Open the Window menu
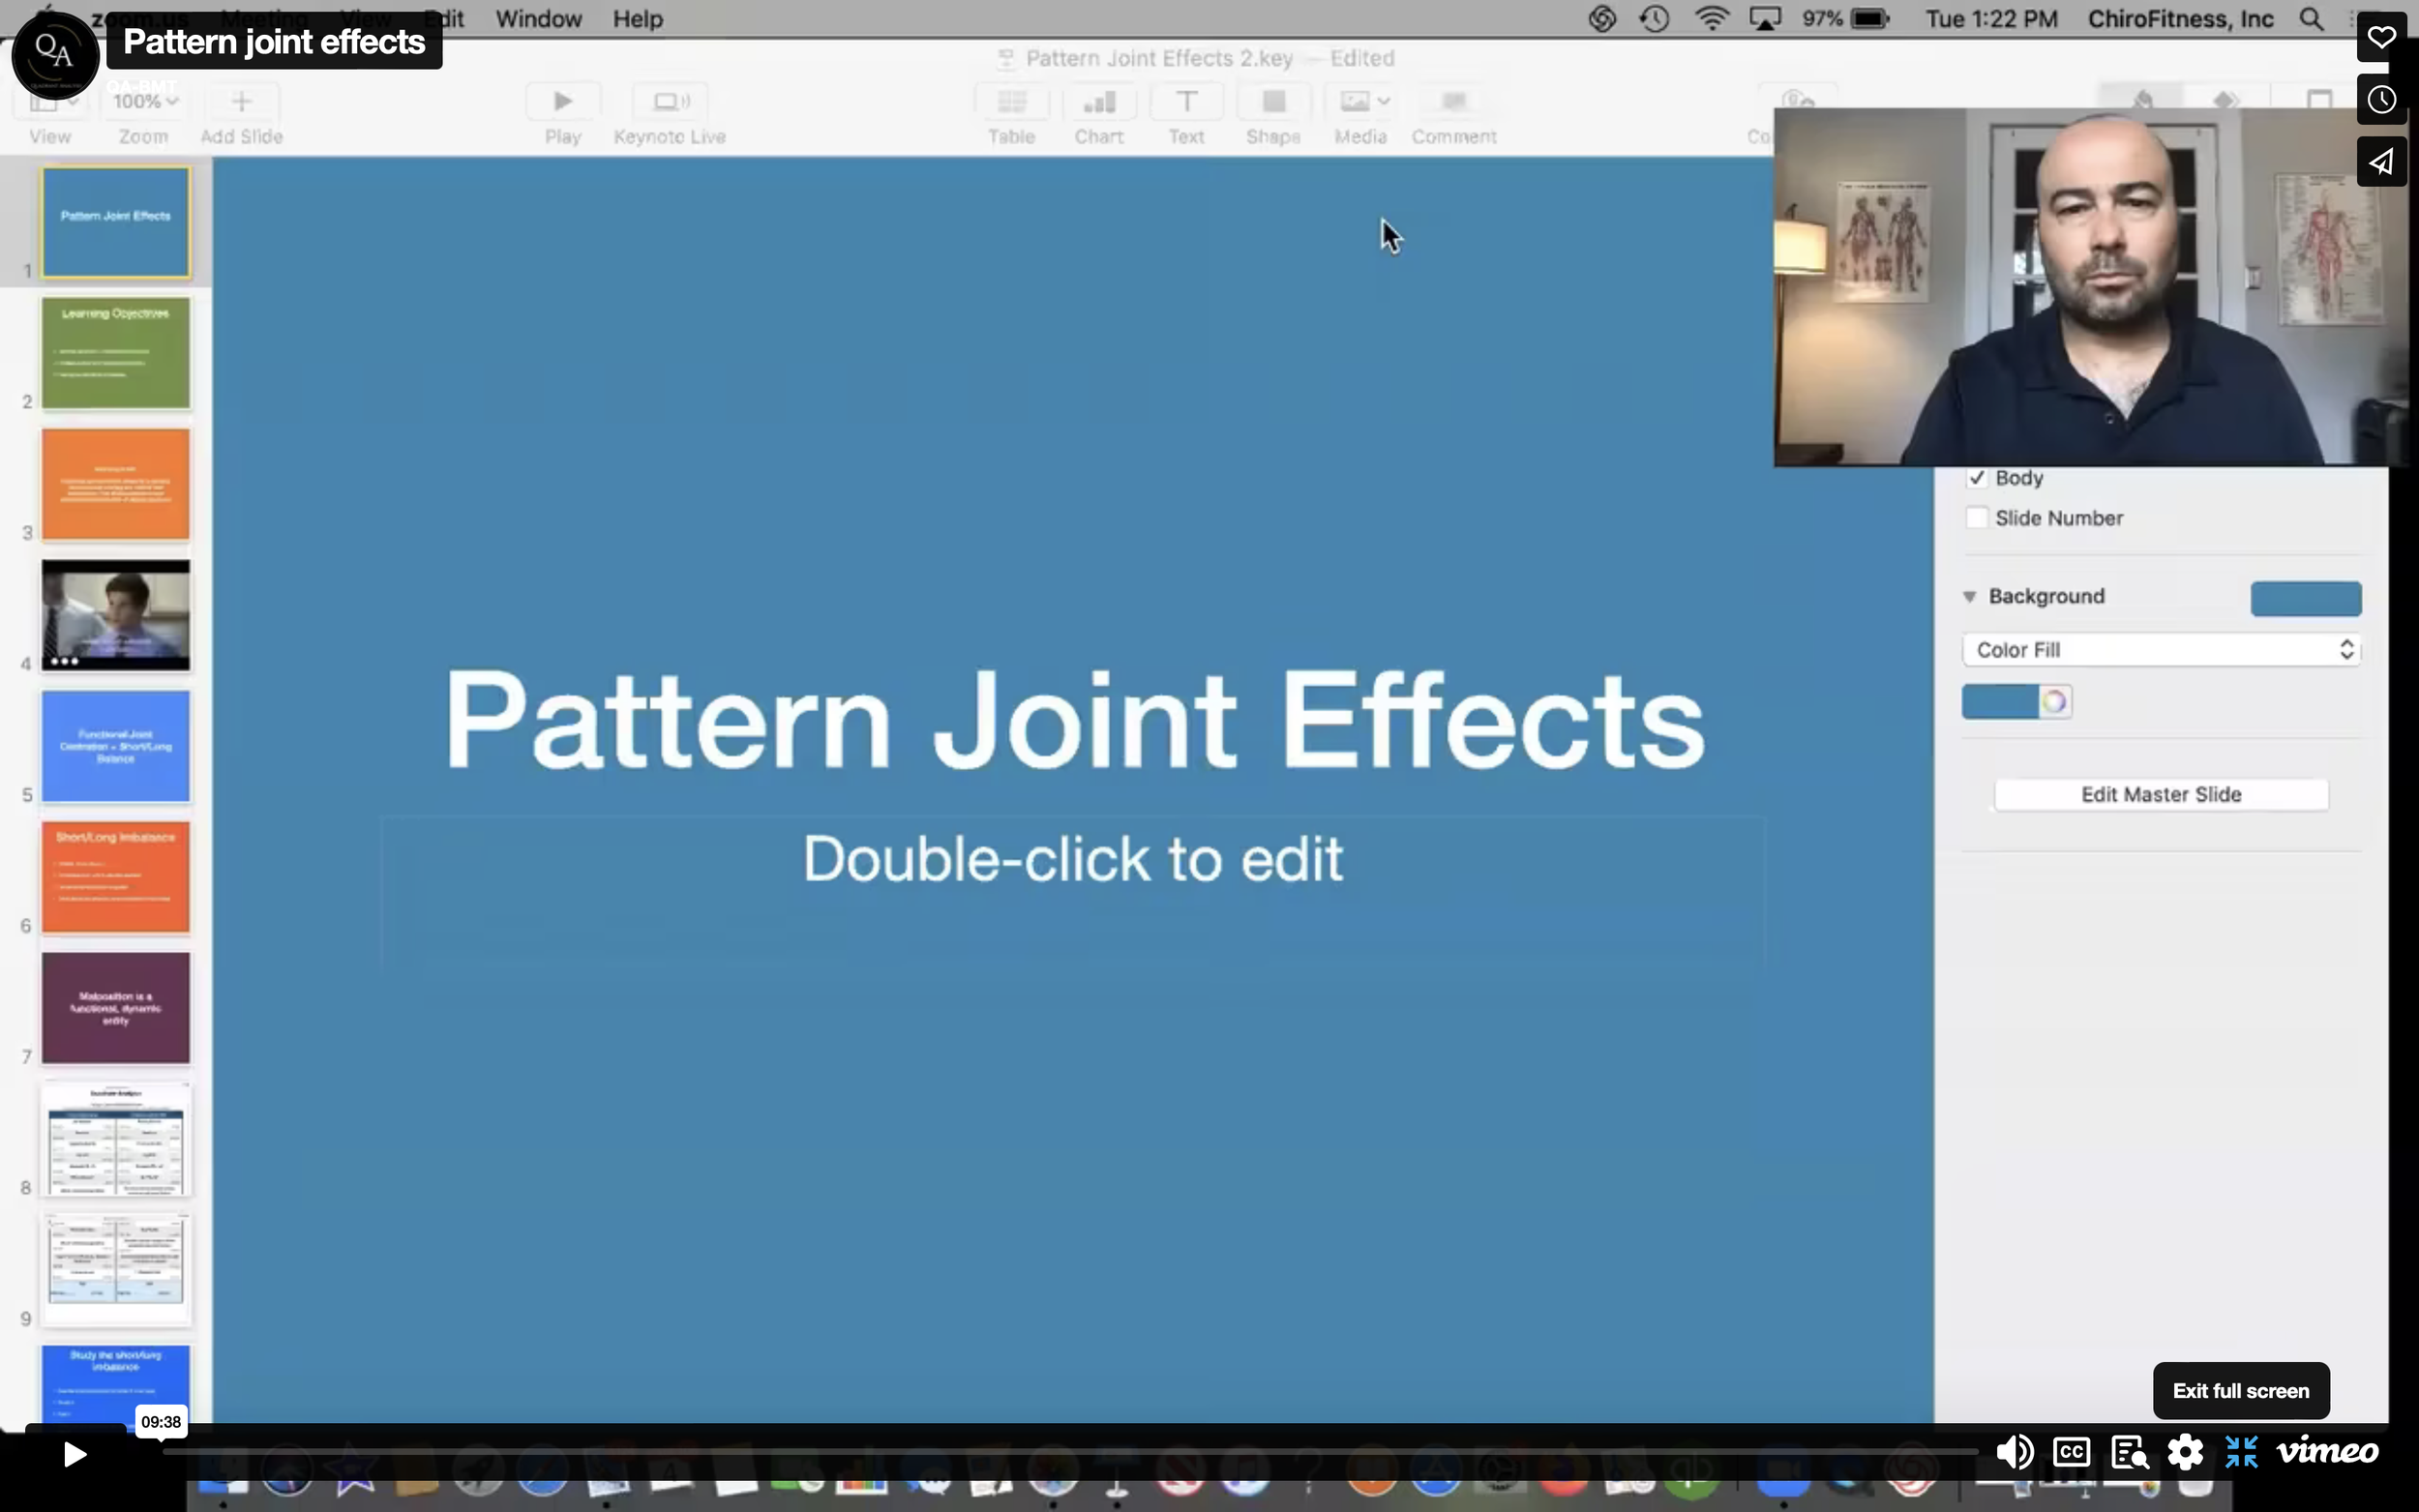Screen dimensions: 2419x1512 point(538,19)
